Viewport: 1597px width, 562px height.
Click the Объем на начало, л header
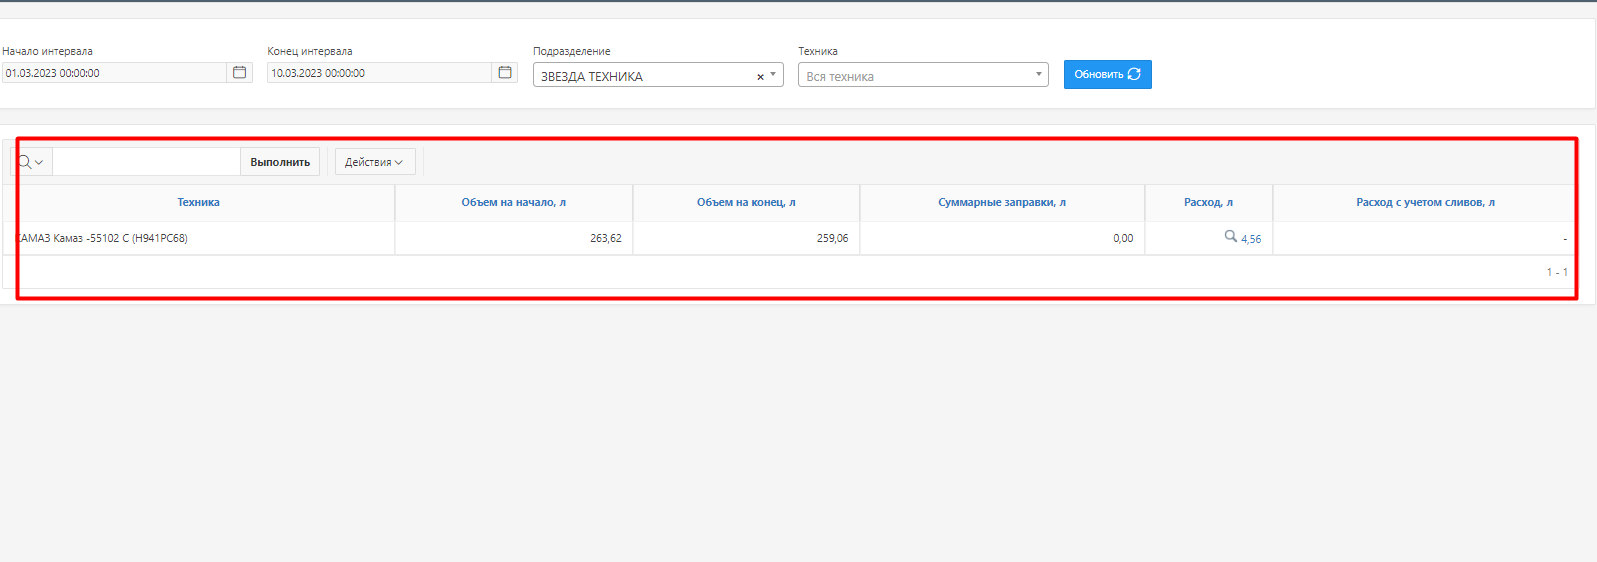[x=513, y=202]
